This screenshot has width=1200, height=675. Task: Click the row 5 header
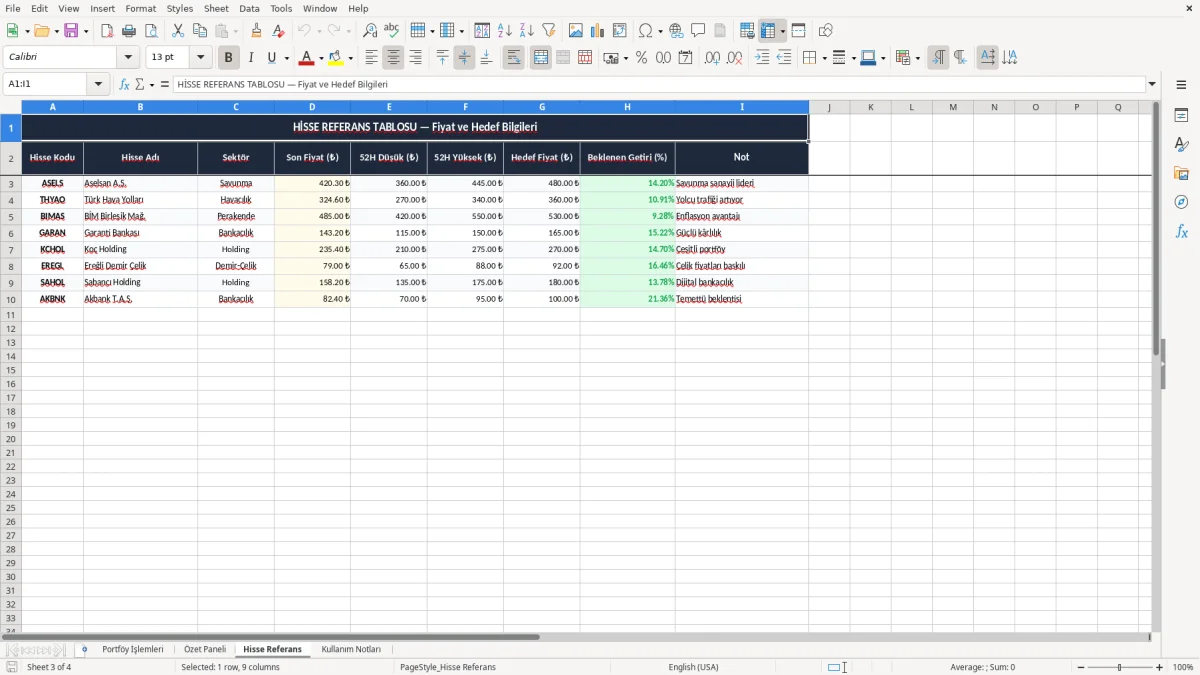coord(11,216)
